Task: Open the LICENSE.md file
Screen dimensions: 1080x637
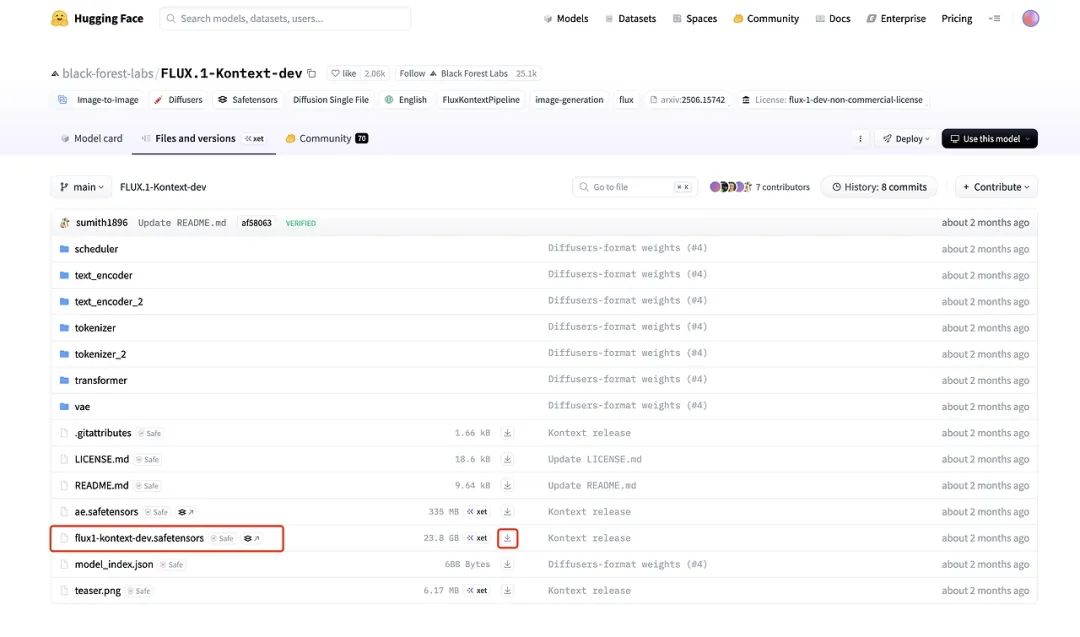Action: (x=101, y=459)
